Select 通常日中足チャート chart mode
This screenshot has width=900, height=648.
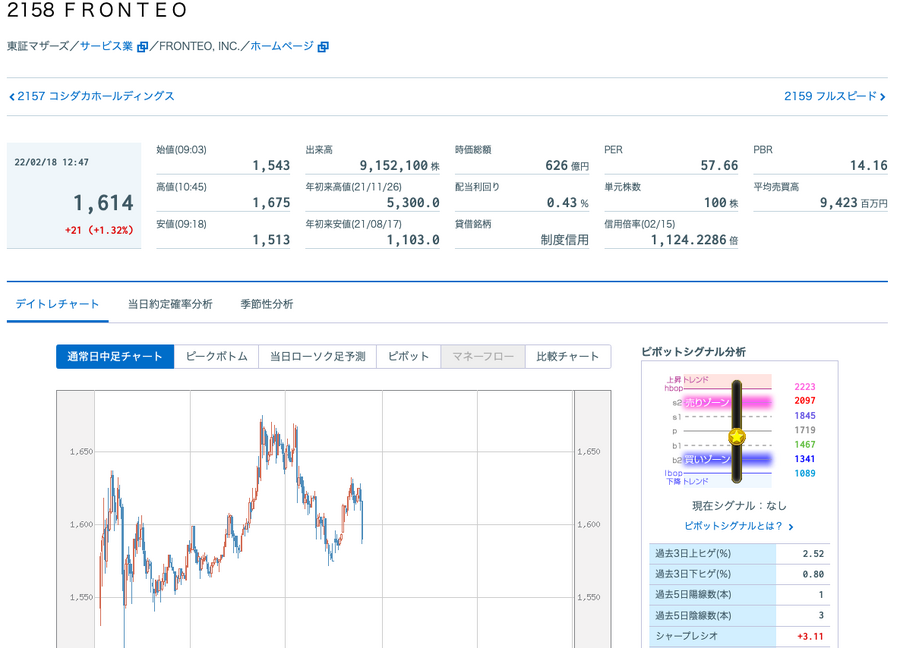[x=115, y=356]
